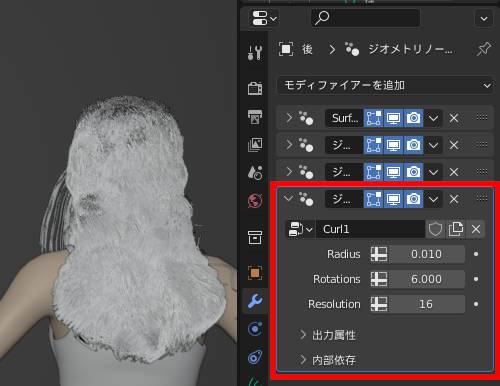
Task: Click the Rotations value 6.000
Action: click(427, 279)
